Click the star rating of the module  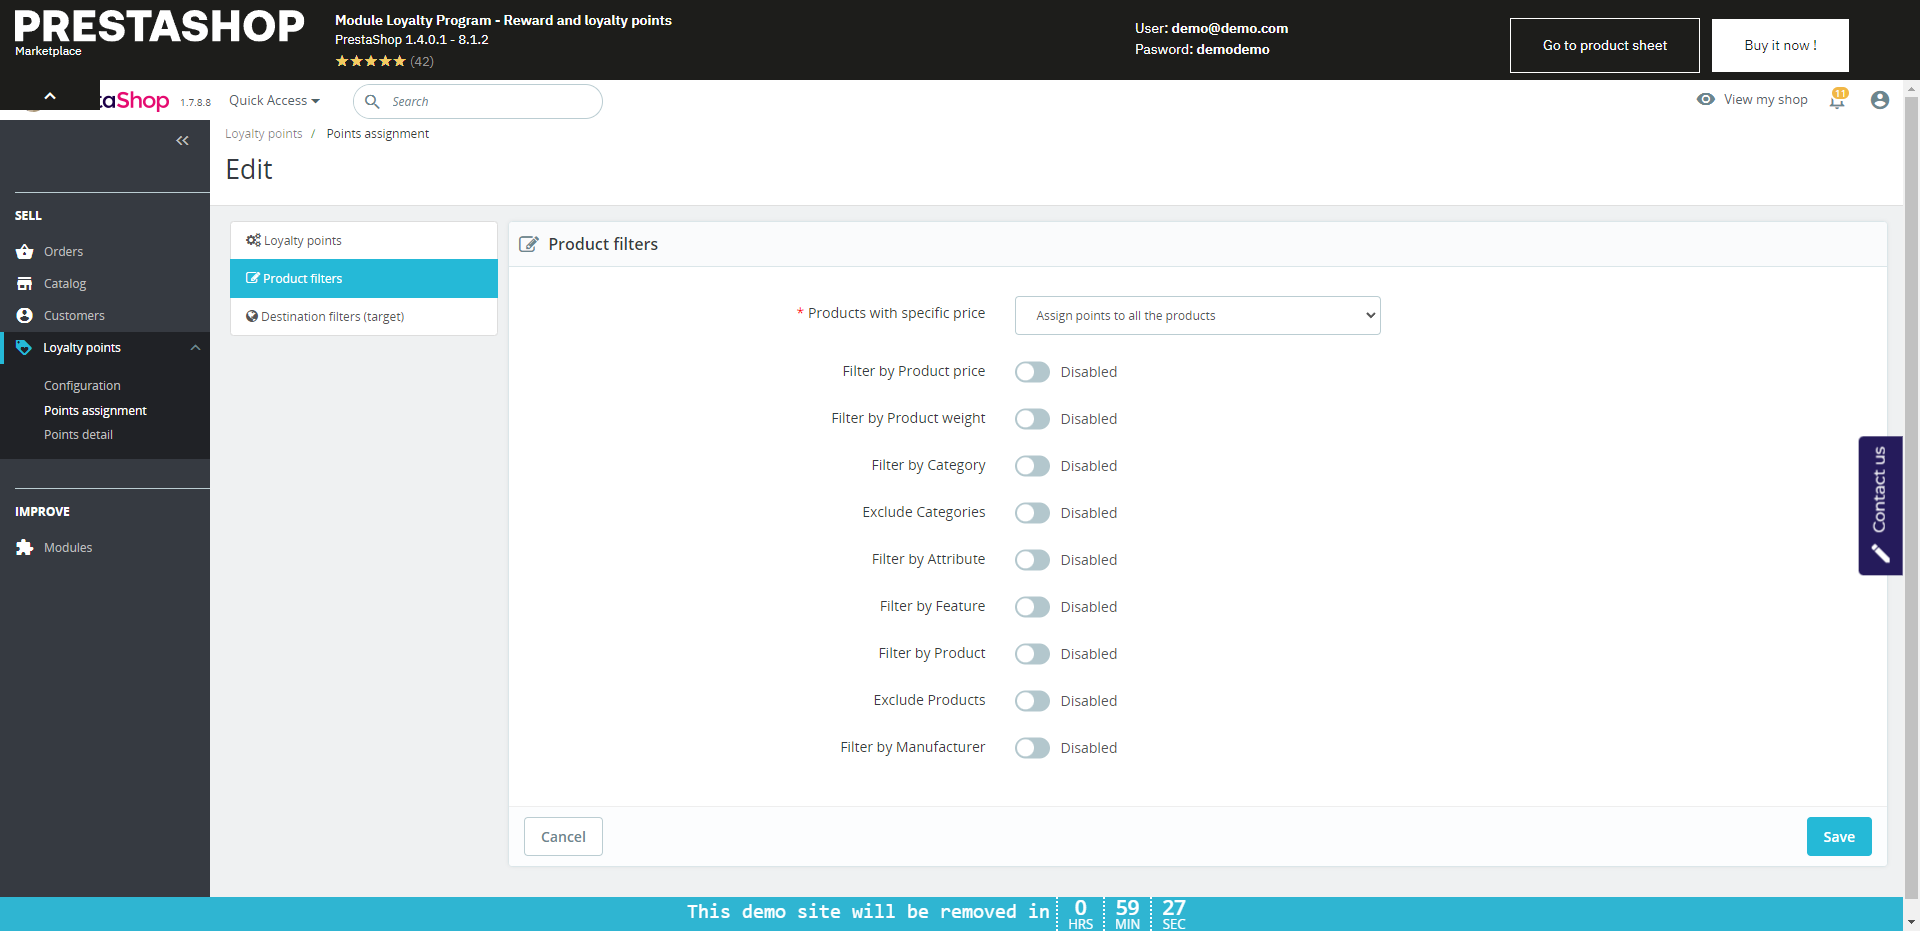[x=371, y=61]
